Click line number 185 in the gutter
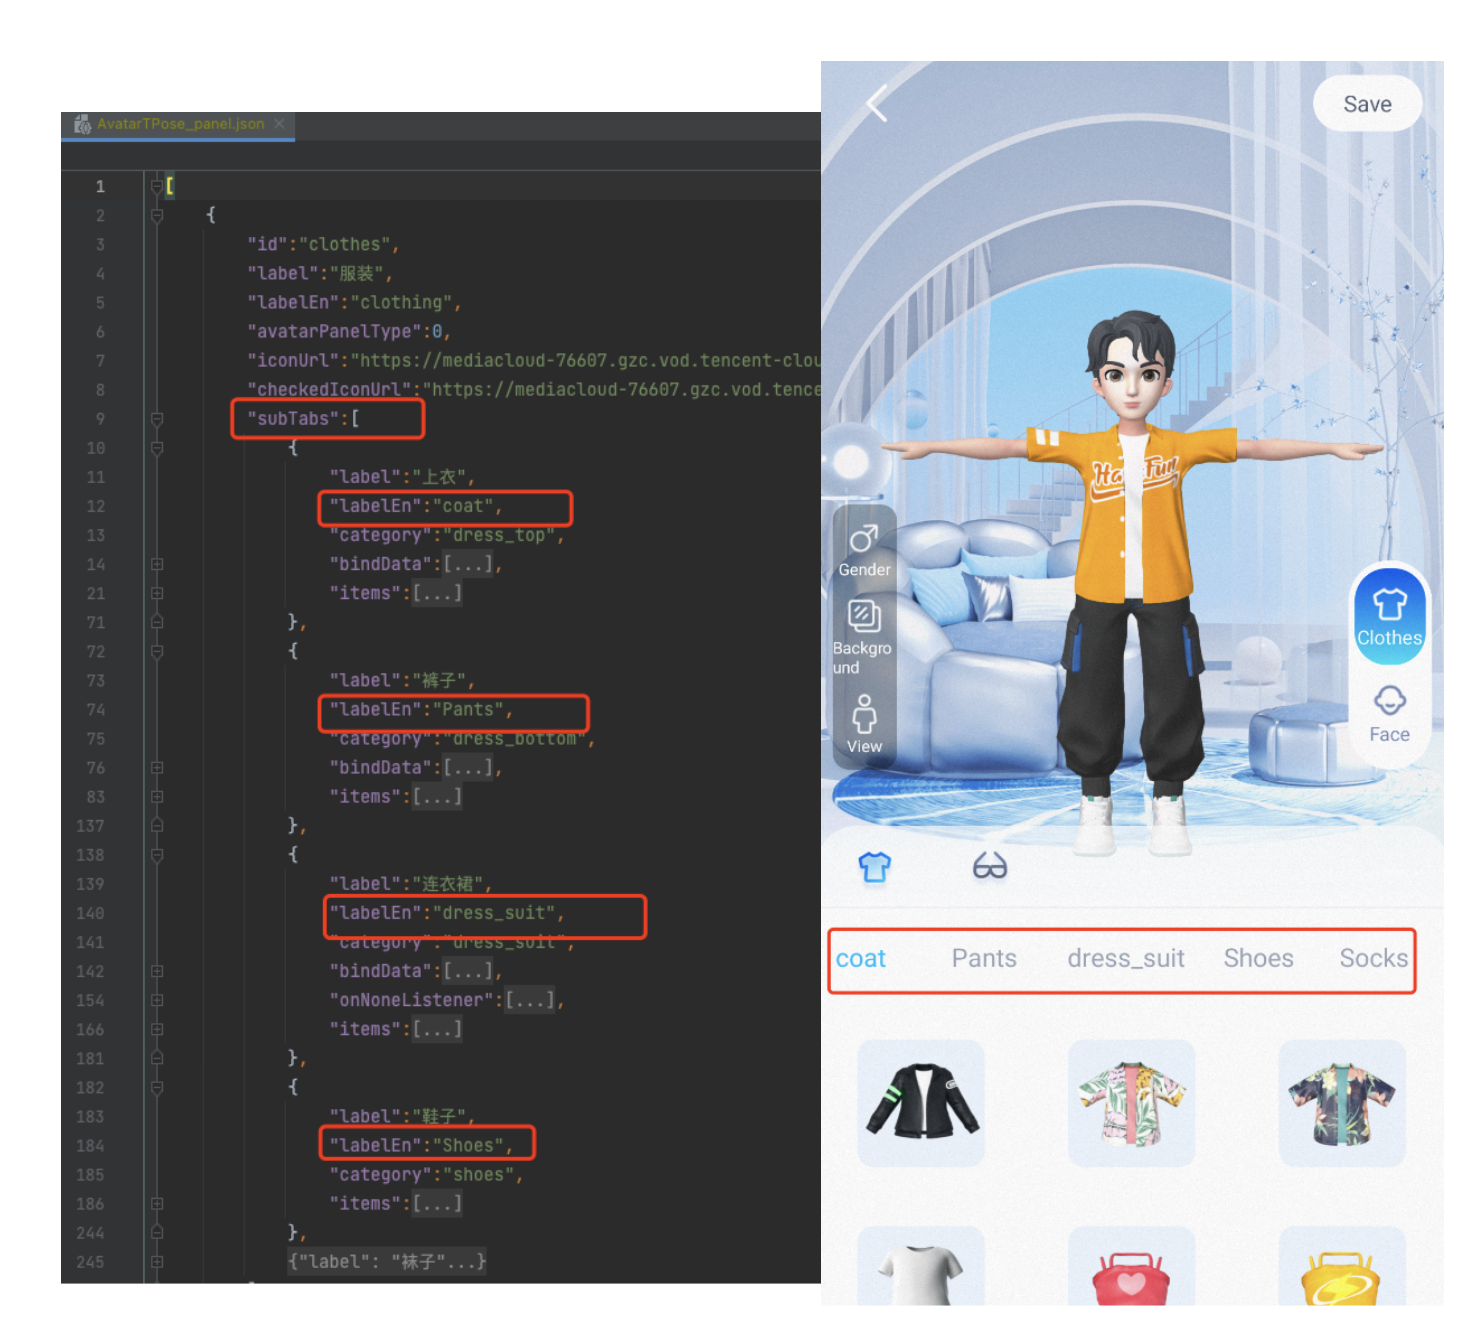The image size is (1484, 1342). [x=90, y=1175]
